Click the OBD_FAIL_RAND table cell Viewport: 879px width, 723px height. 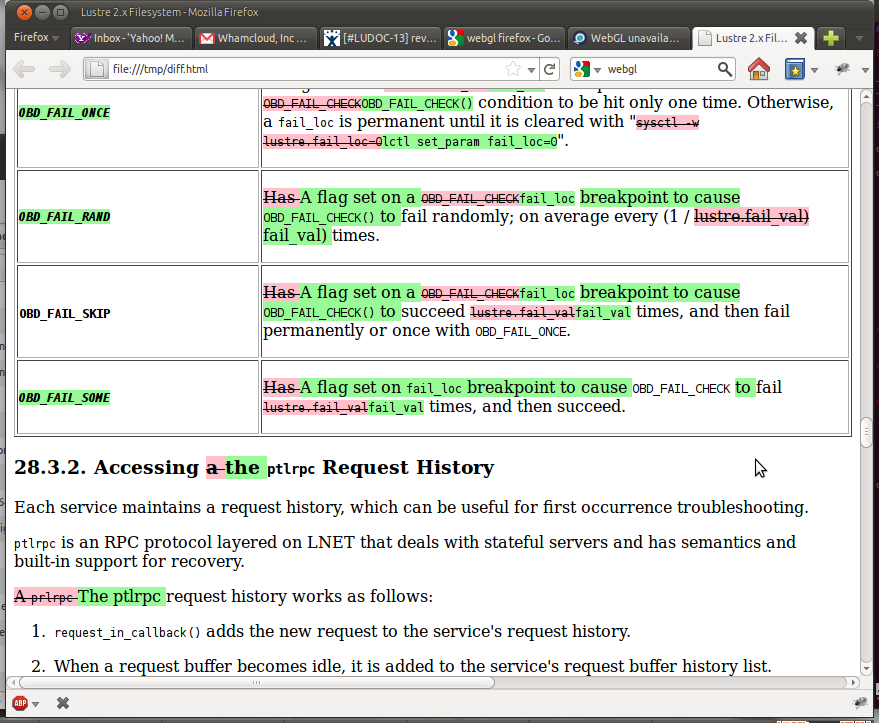pyautogui.click(x=138, y=216)
